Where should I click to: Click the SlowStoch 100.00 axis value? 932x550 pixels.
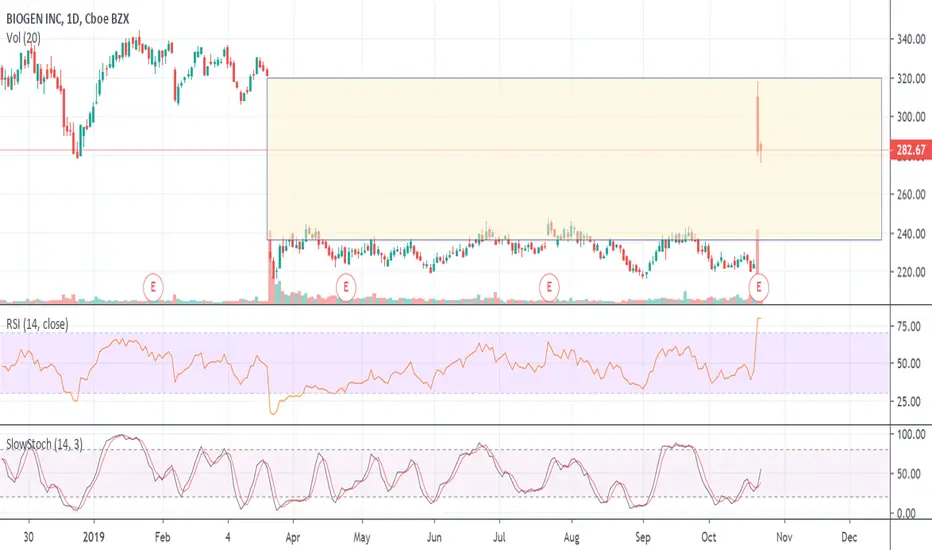(x=911, y=435)
